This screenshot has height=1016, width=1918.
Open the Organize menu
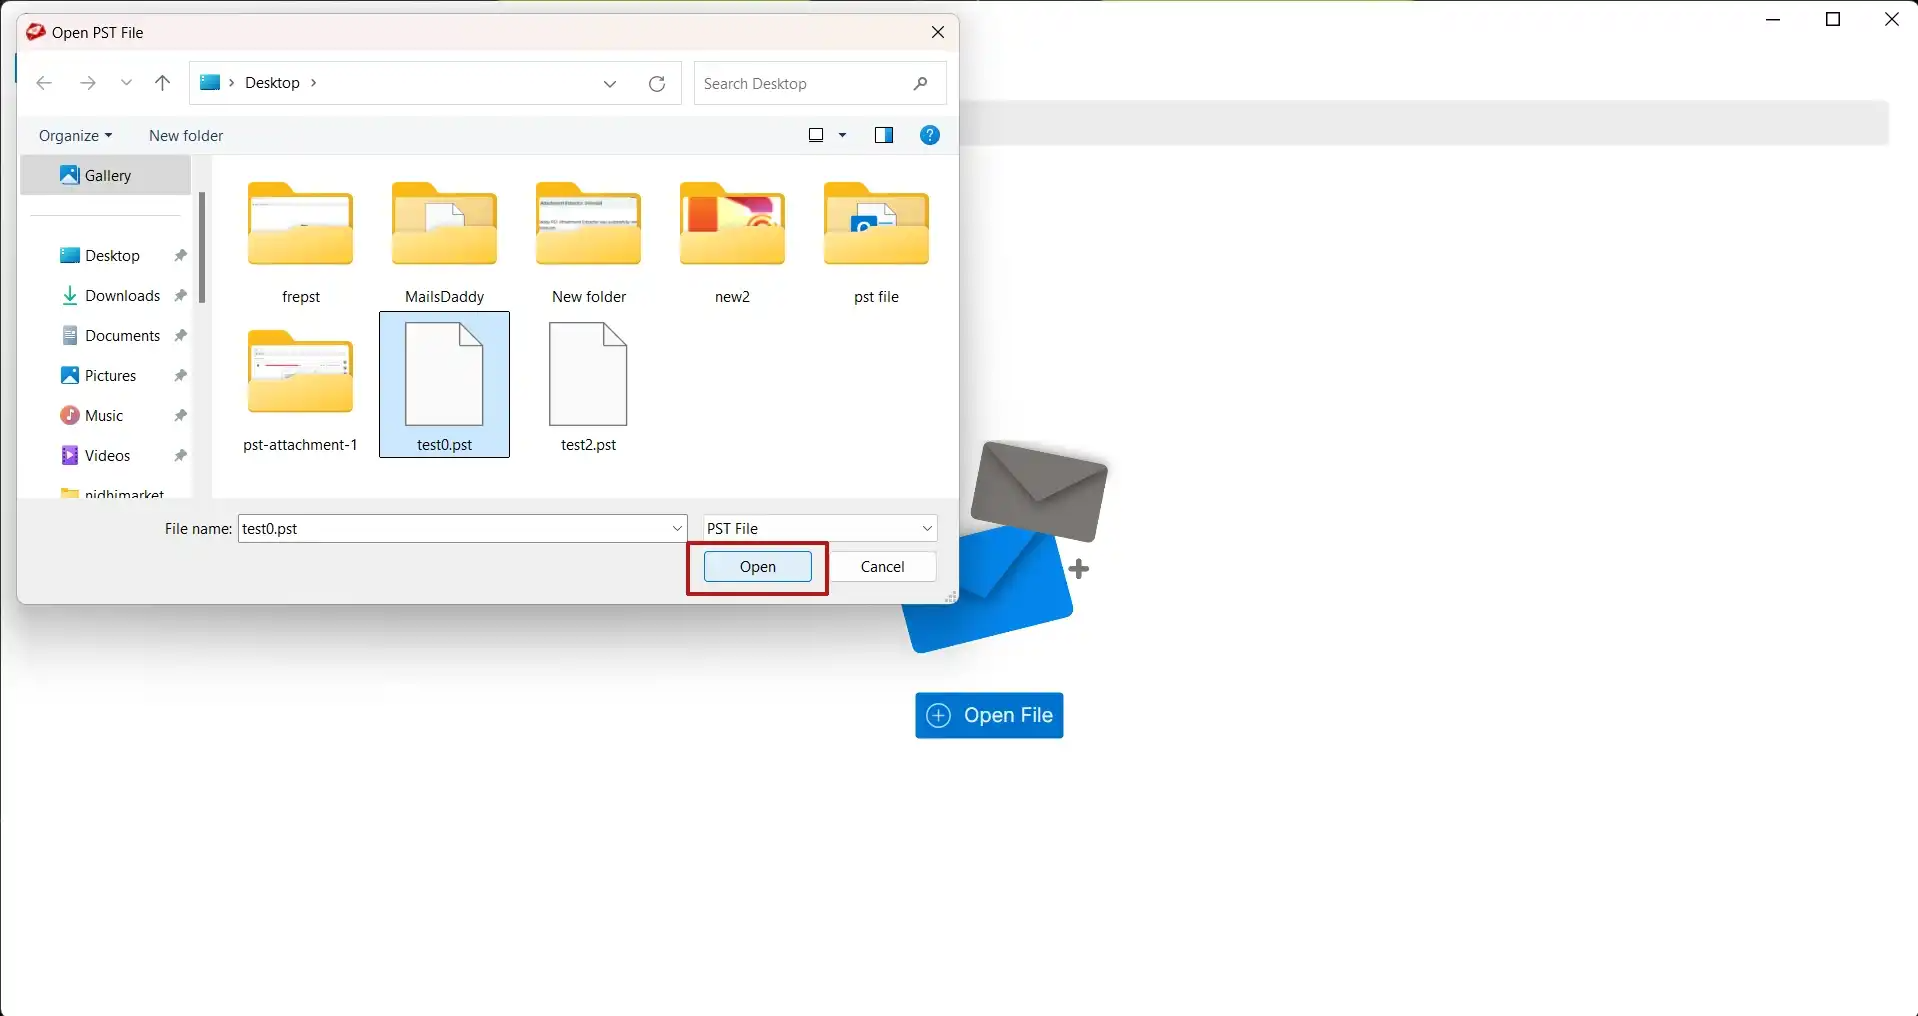click(x=75, y=136)
